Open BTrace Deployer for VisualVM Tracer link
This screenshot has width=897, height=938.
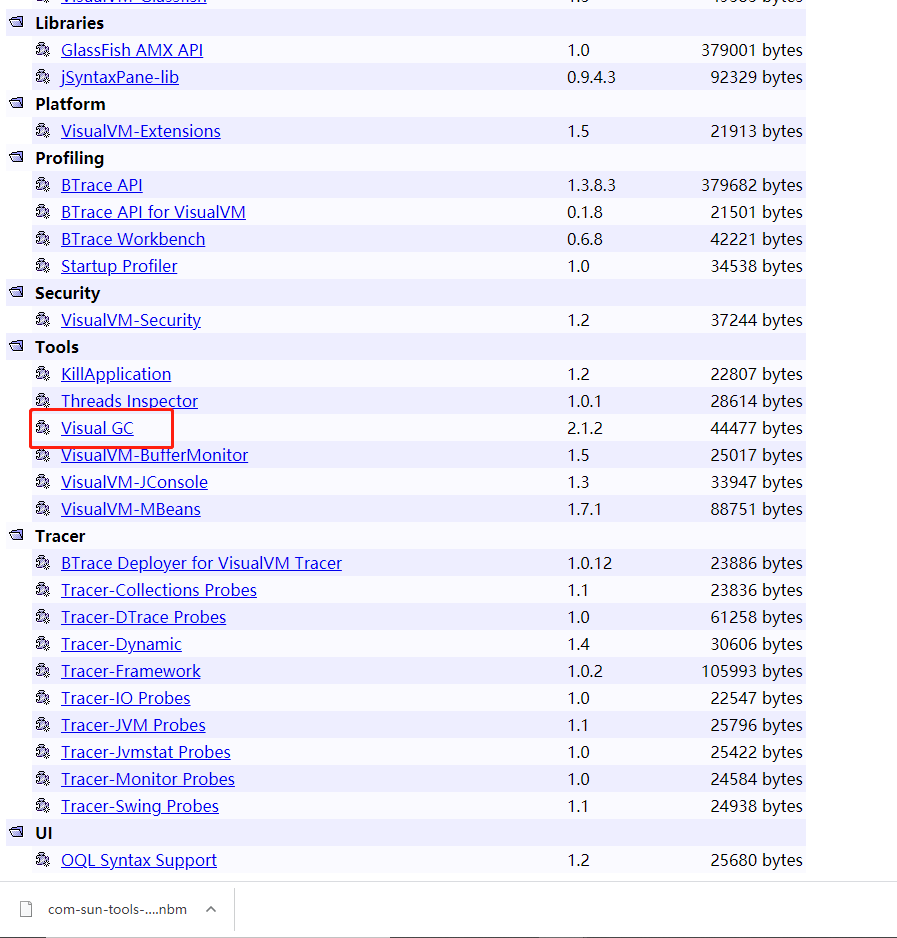[201, 564]
